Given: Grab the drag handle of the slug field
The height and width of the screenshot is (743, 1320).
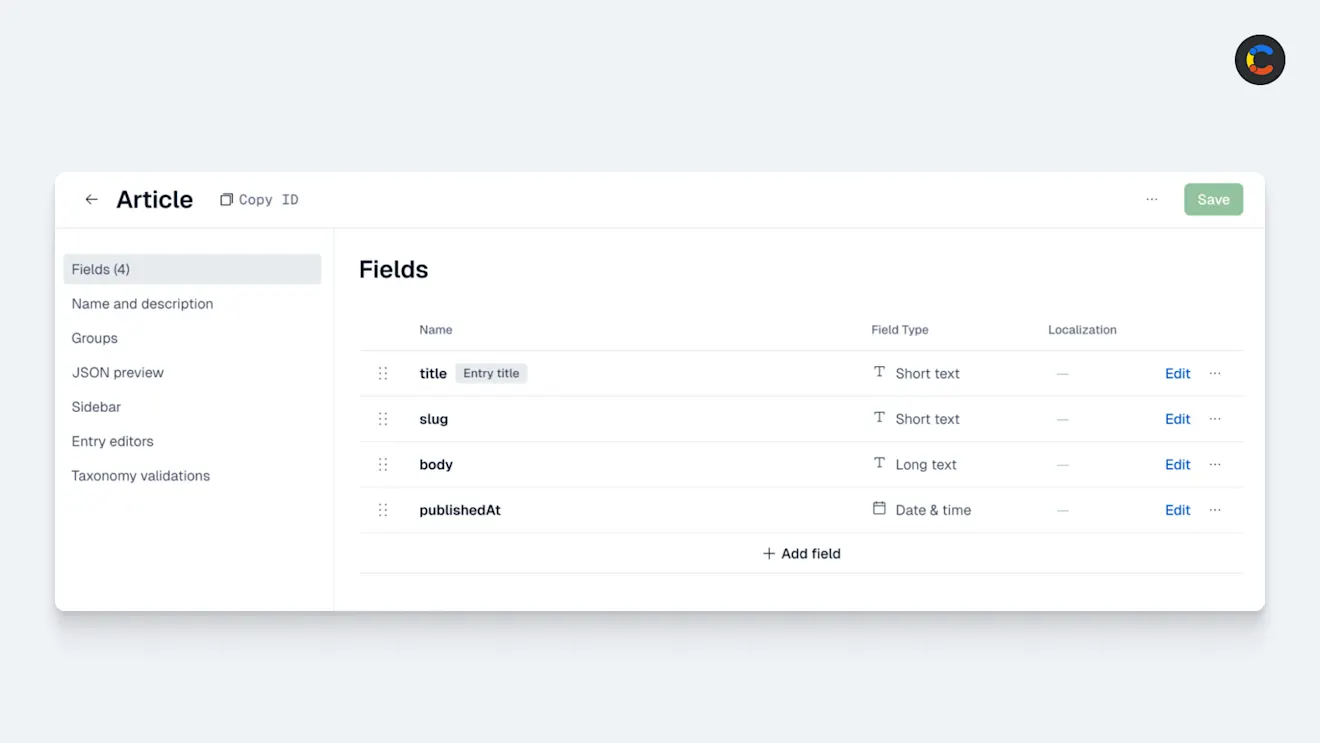Looking at the screenshot, I should coord(383,419).
